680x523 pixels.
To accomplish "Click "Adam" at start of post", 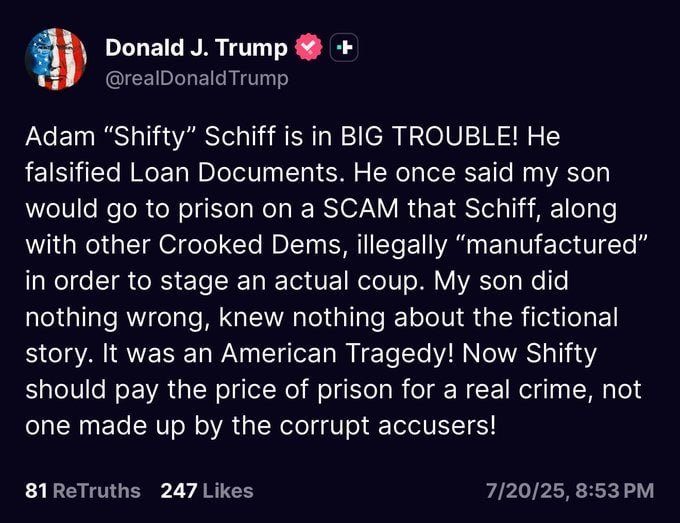I will pyautogui.click(x=60, y=136).
